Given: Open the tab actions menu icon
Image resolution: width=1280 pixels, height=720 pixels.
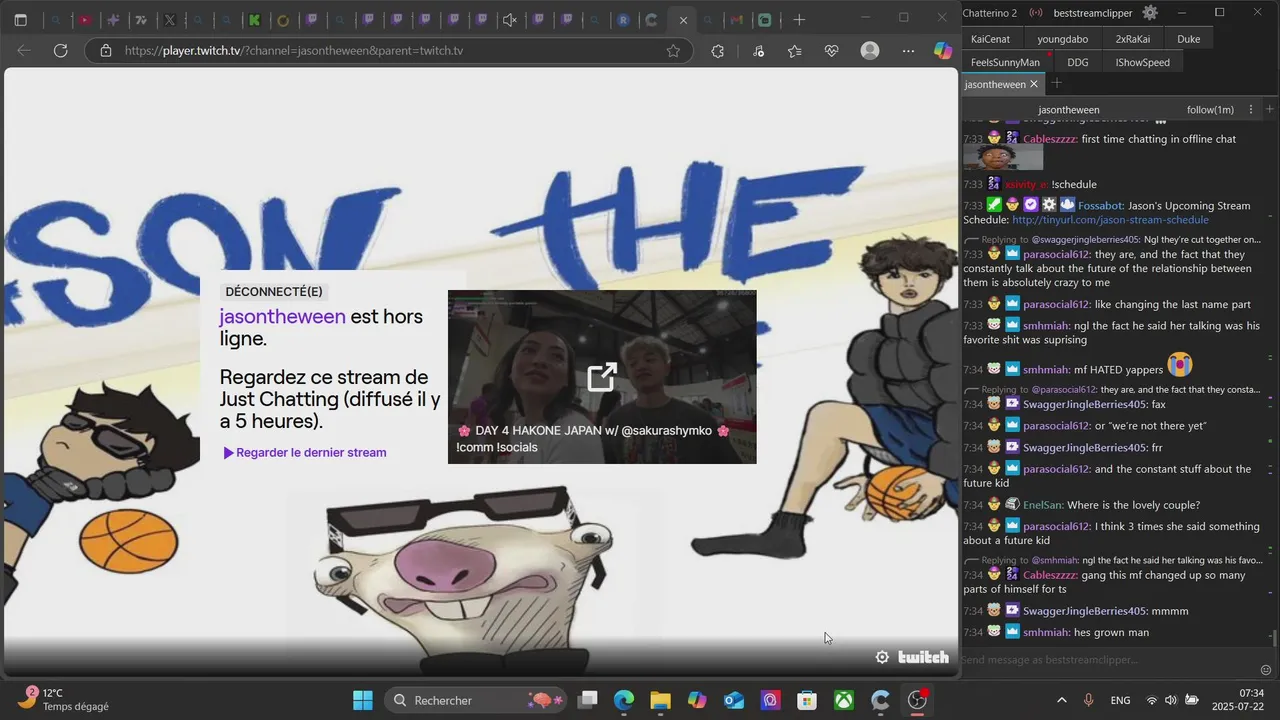Looking at the screenshot, I should 21,19.
